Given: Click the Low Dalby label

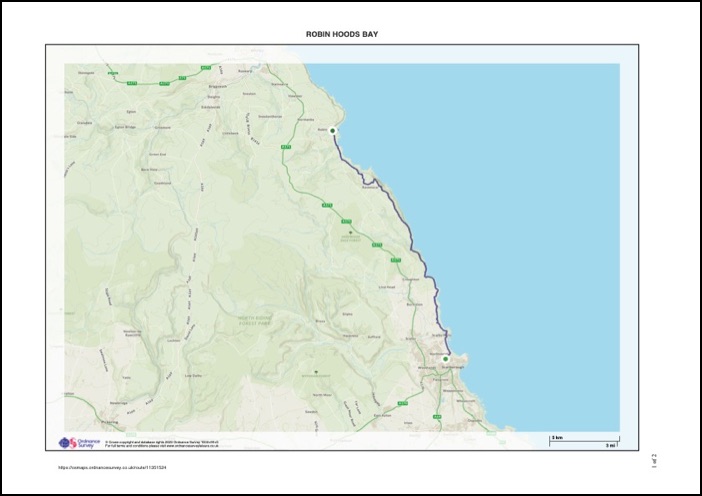Looking at the screenshot, I should pos(193,376).
